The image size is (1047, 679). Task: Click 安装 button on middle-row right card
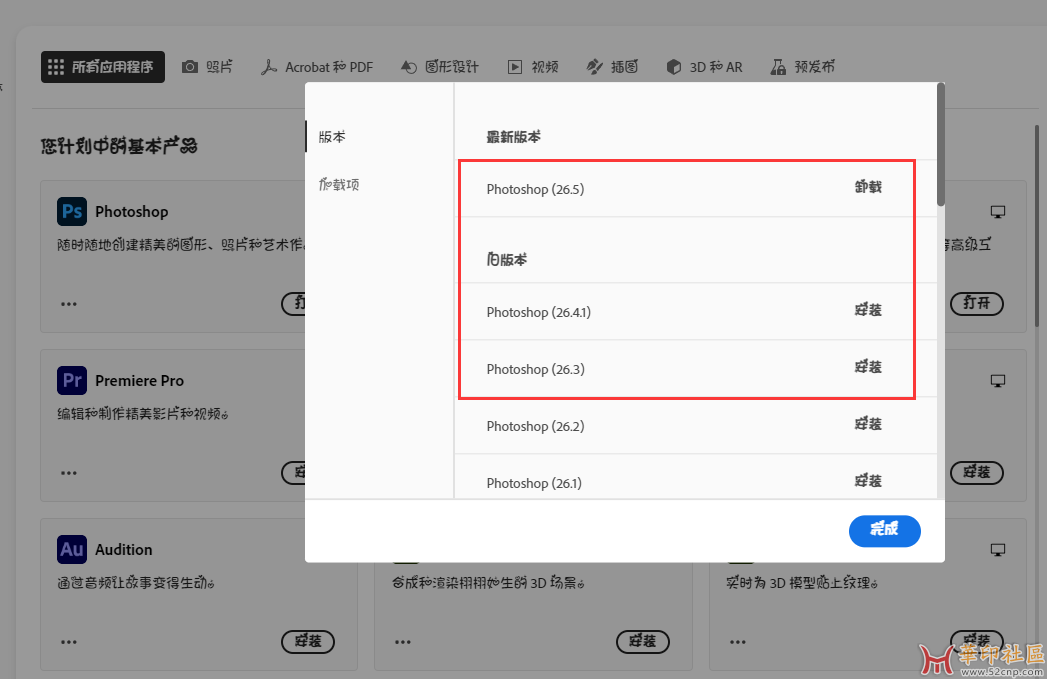977,473
